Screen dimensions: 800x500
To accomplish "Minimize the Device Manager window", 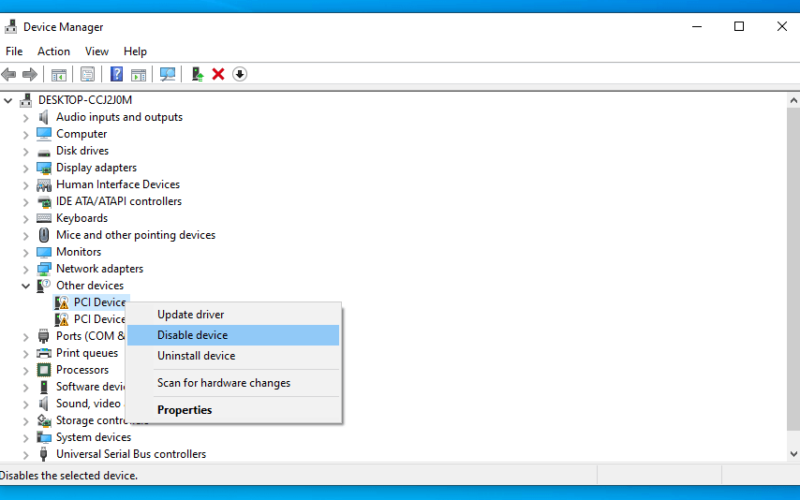I will (x=697, y=27).
